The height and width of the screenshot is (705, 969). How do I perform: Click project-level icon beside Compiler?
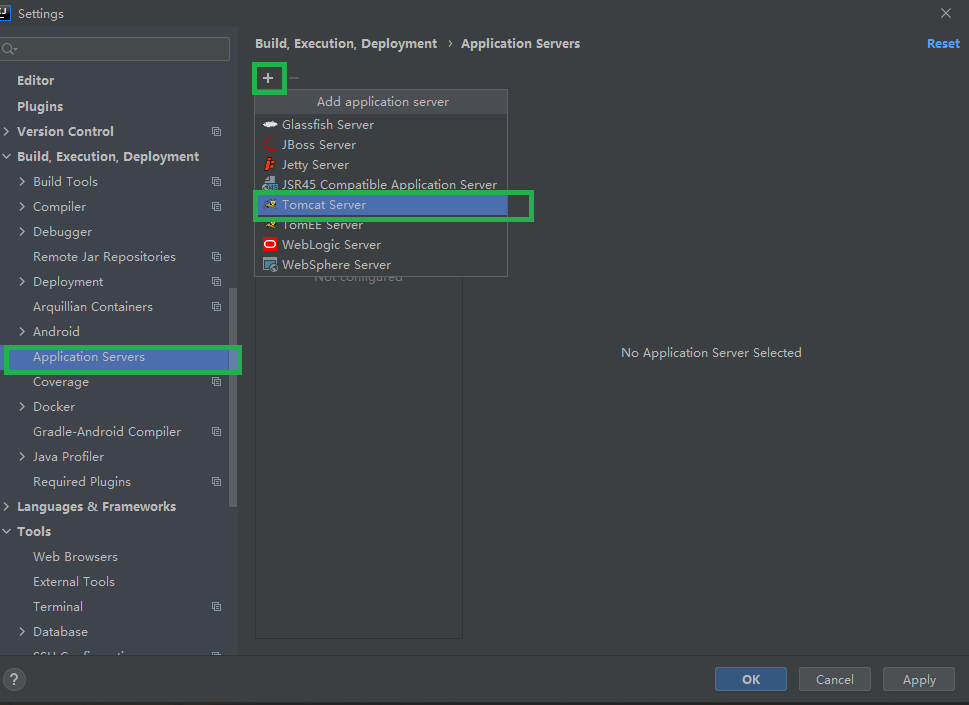[x=216, y=206]
